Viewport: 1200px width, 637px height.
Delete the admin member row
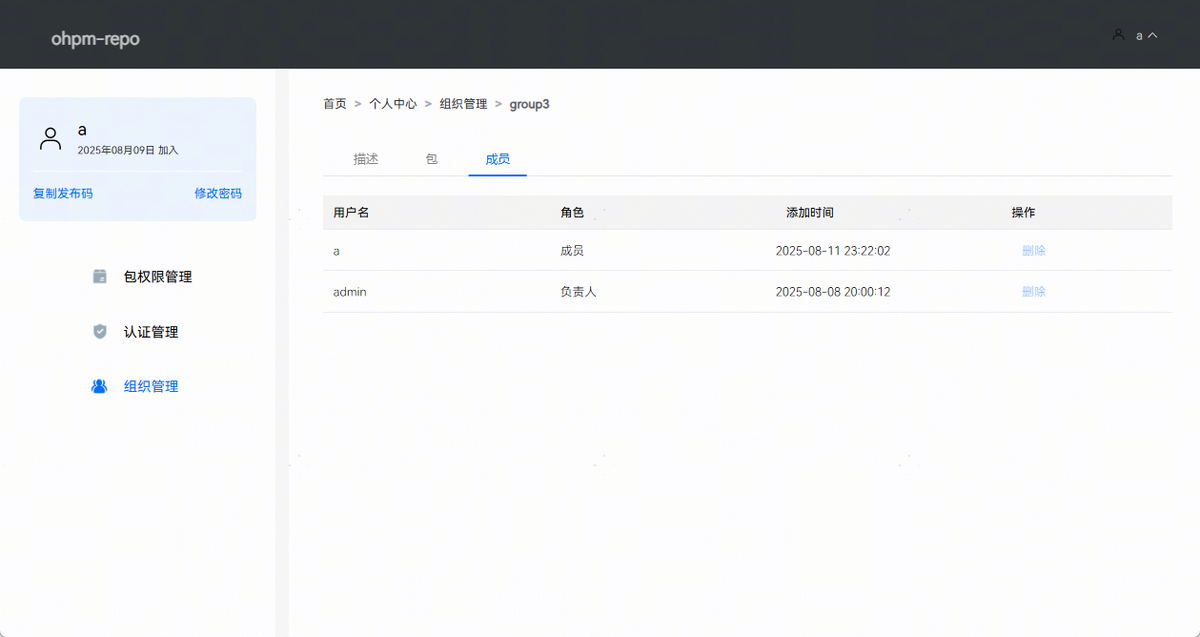1033,292
